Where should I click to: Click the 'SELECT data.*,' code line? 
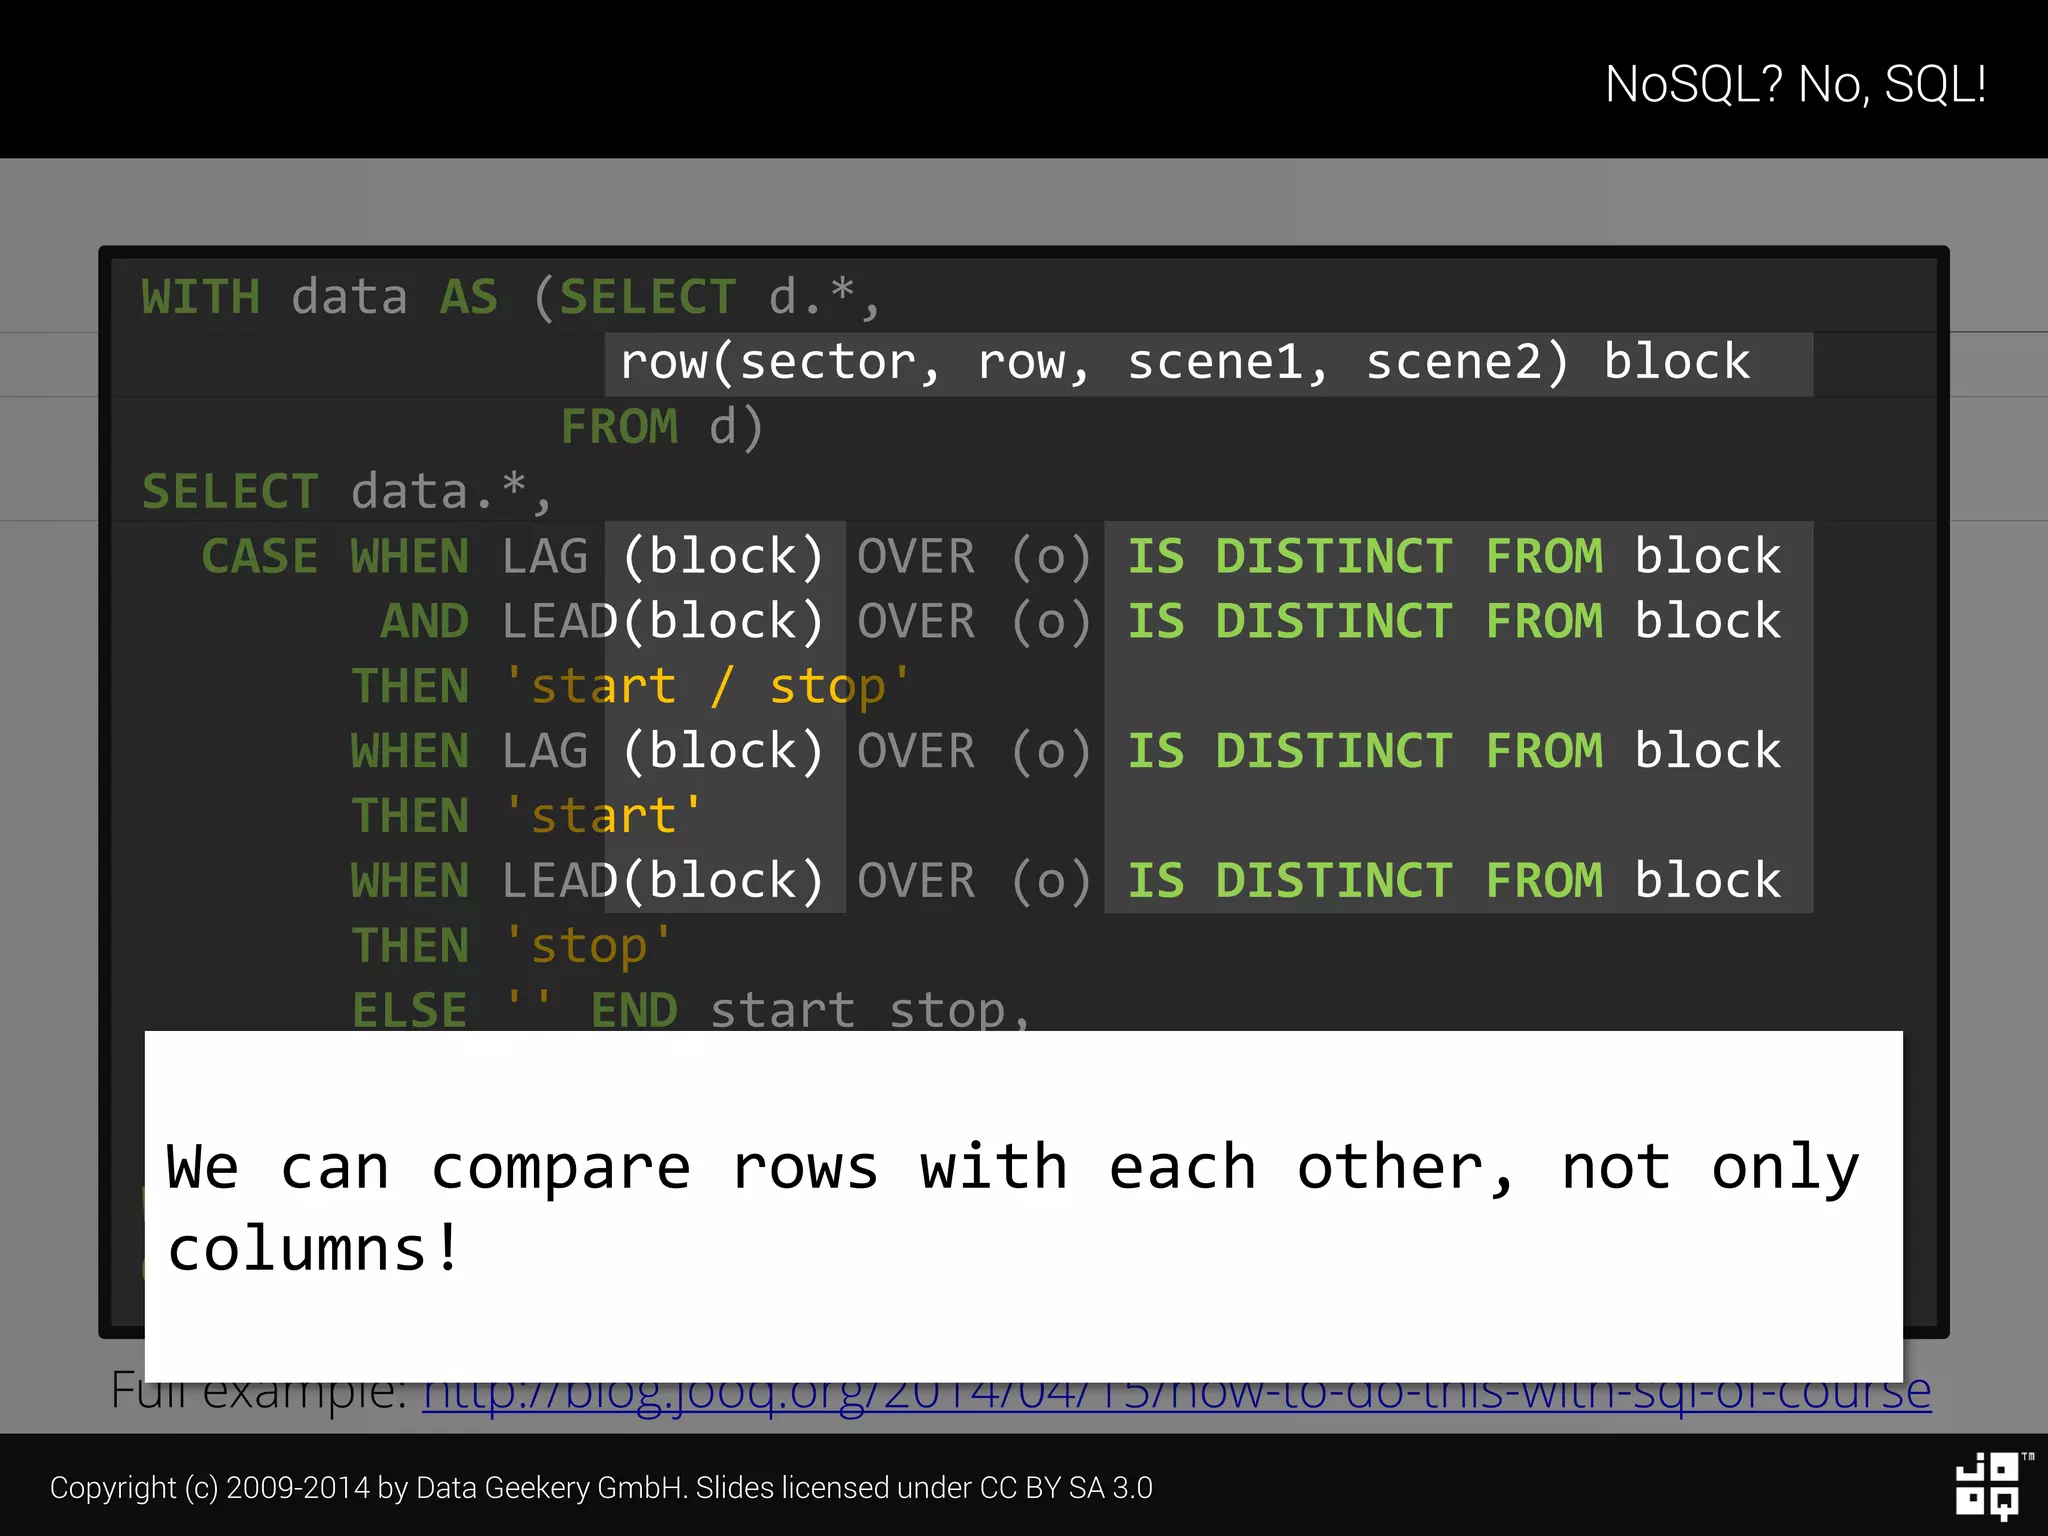346,492
